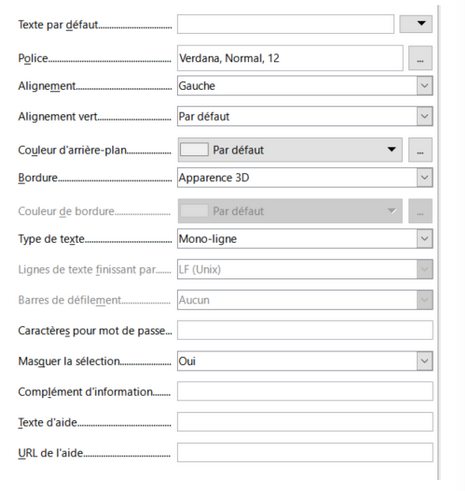The width and height of the screenshot is (465, 491).
Task: Click the background color swatch preview
Action: [x=194, y=150]
